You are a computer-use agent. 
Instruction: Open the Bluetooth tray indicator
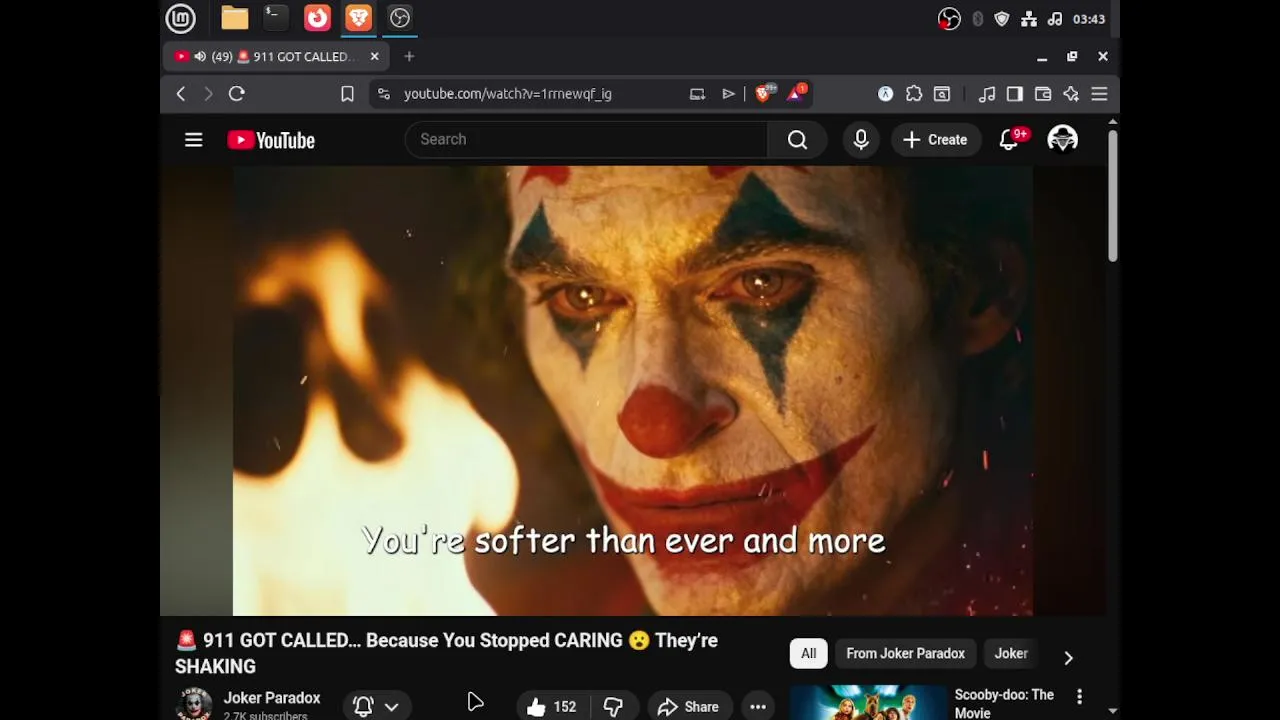click(x=977, y=19)
